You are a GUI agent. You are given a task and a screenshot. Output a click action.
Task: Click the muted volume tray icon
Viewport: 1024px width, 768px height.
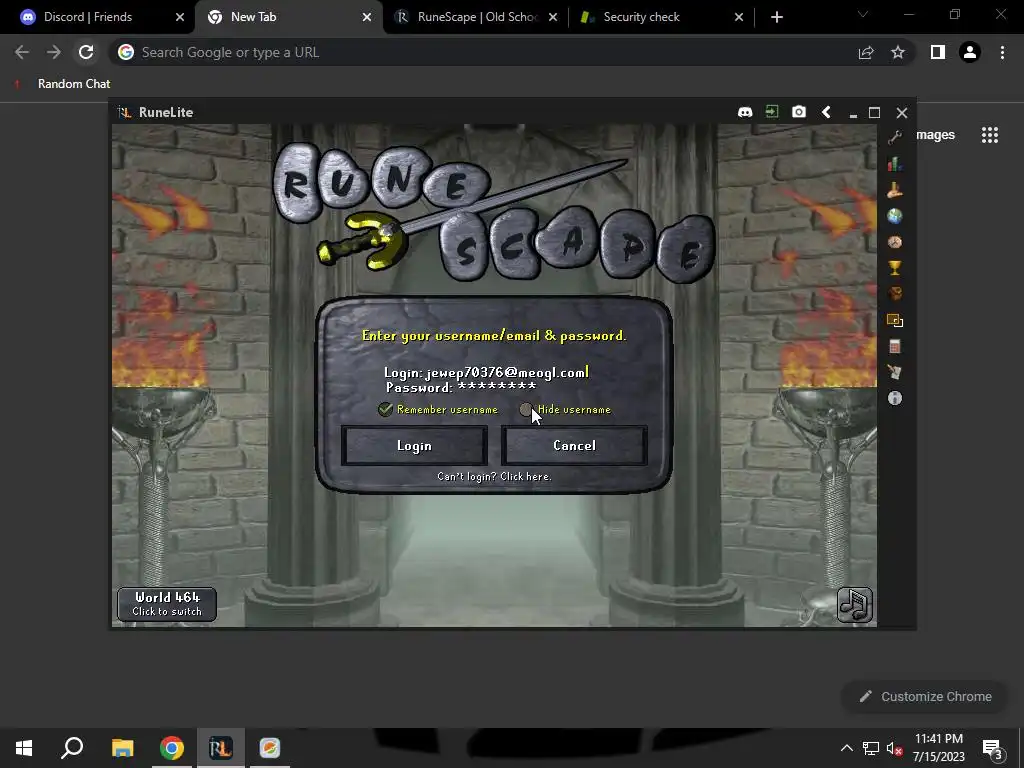pyautogui.click(x=895, y=748)
